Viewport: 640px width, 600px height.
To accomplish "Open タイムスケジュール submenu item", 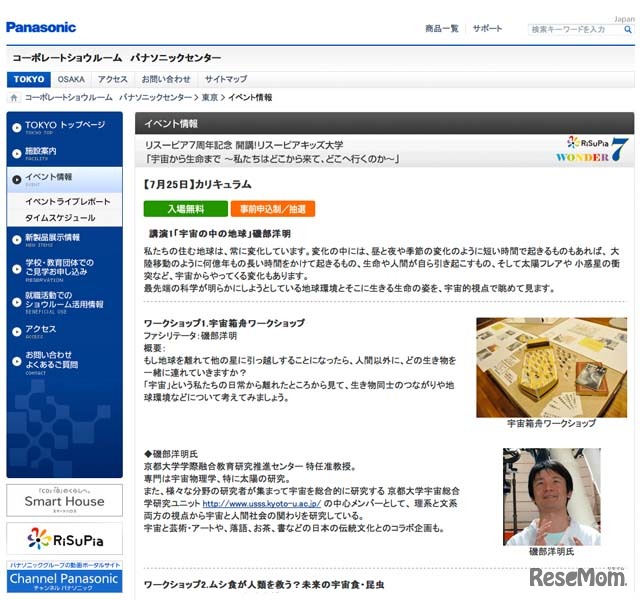I will click(x=60, y=218).
